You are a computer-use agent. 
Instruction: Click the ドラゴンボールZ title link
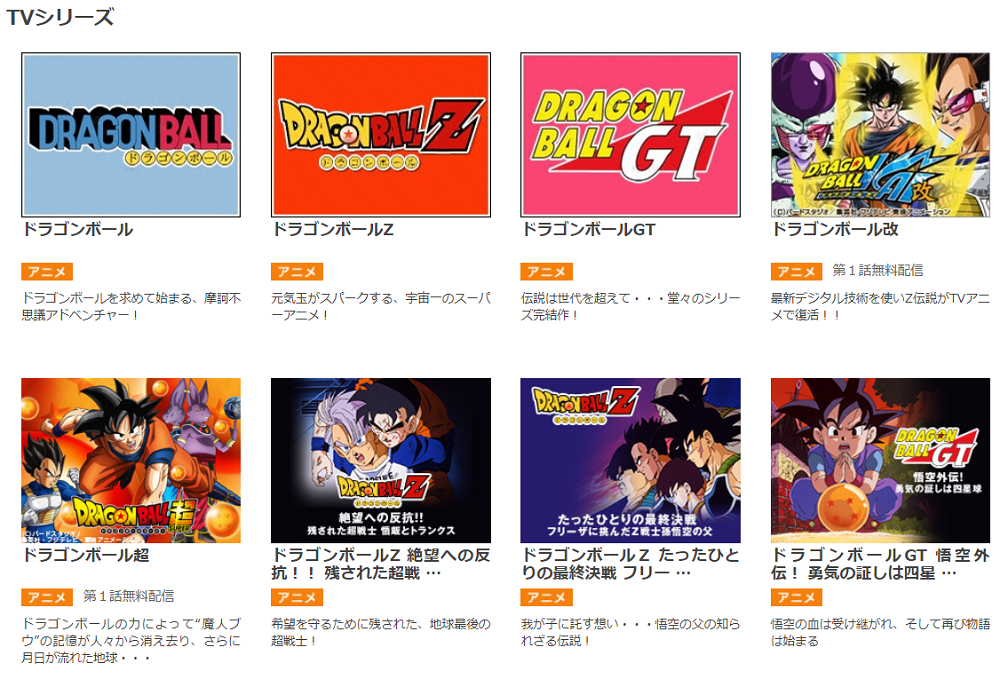point(333,230)
